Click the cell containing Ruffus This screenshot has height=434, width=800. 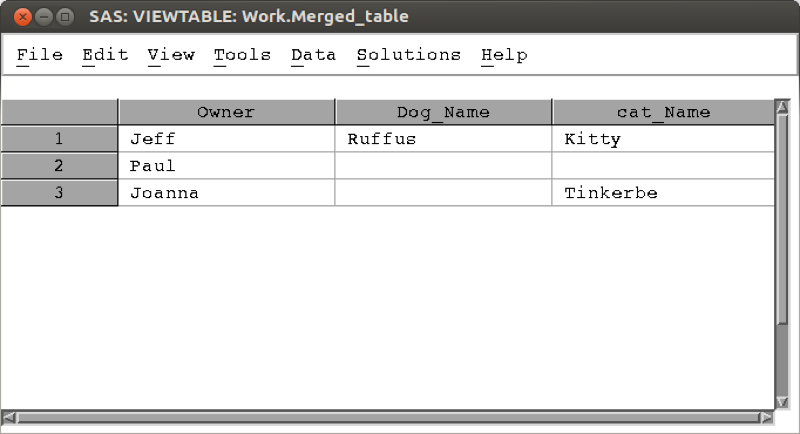443,139
